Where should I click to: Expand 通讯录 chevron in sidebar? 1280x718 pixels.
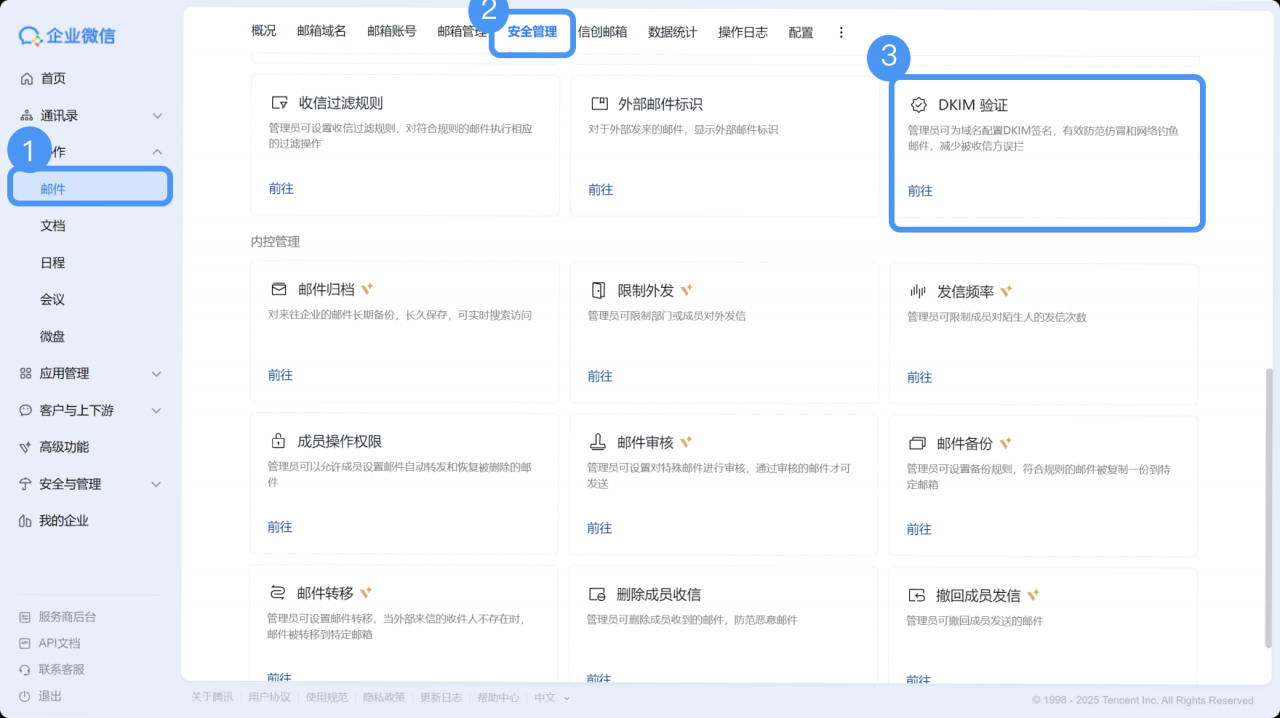(x=157, y=116)
